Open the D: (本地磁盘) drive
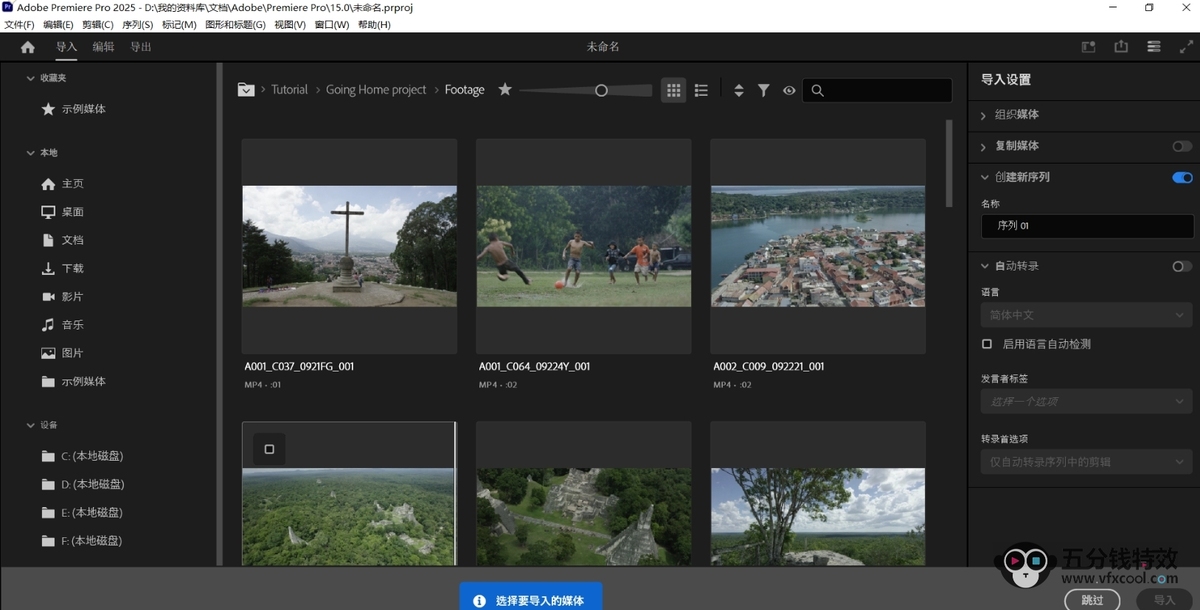 (x=82, y=484)
